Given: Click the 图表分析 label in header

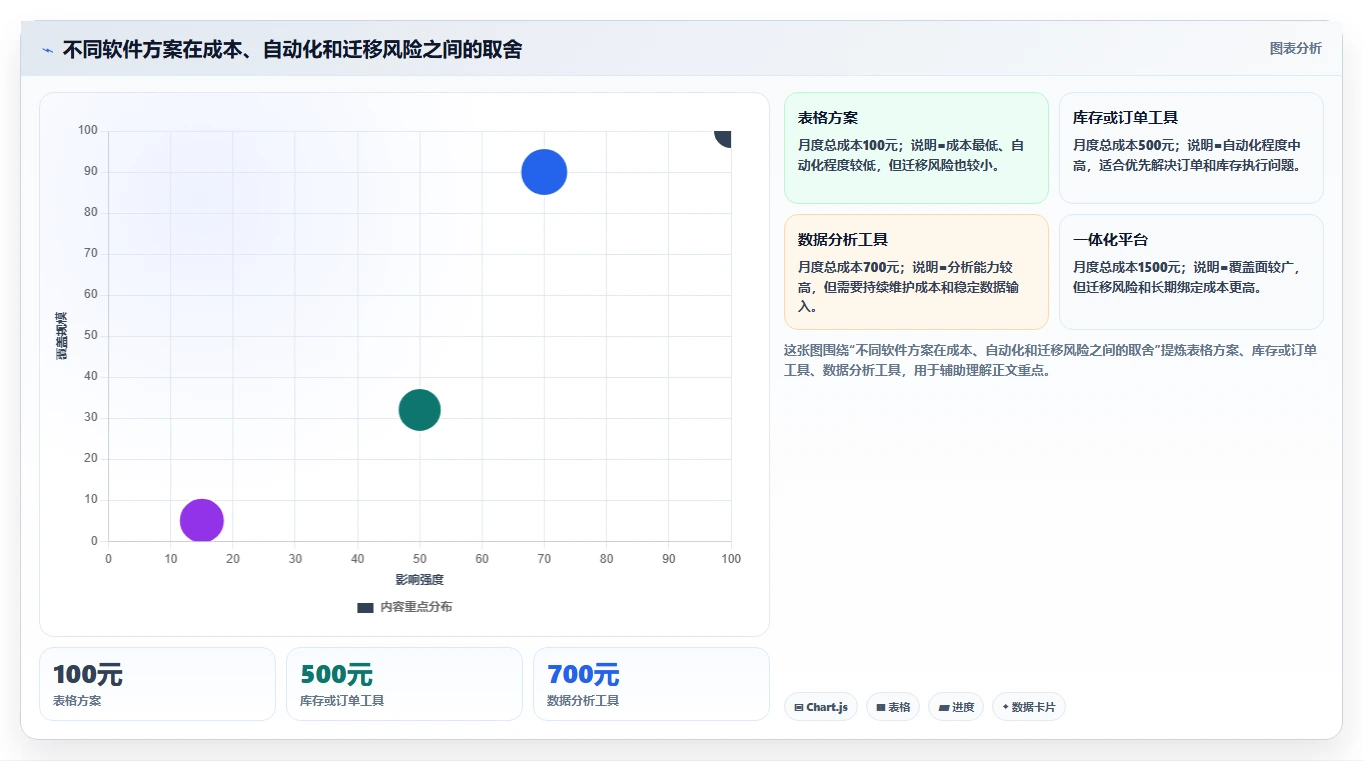Looking at the screenshot, I should coord(1295,48).
